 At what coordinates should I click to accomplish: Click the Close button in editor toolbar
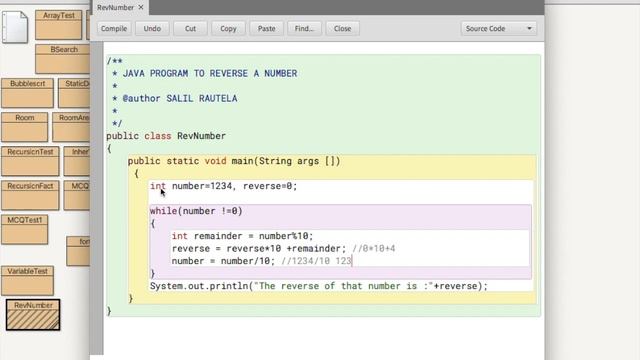[x=342, y=29]
